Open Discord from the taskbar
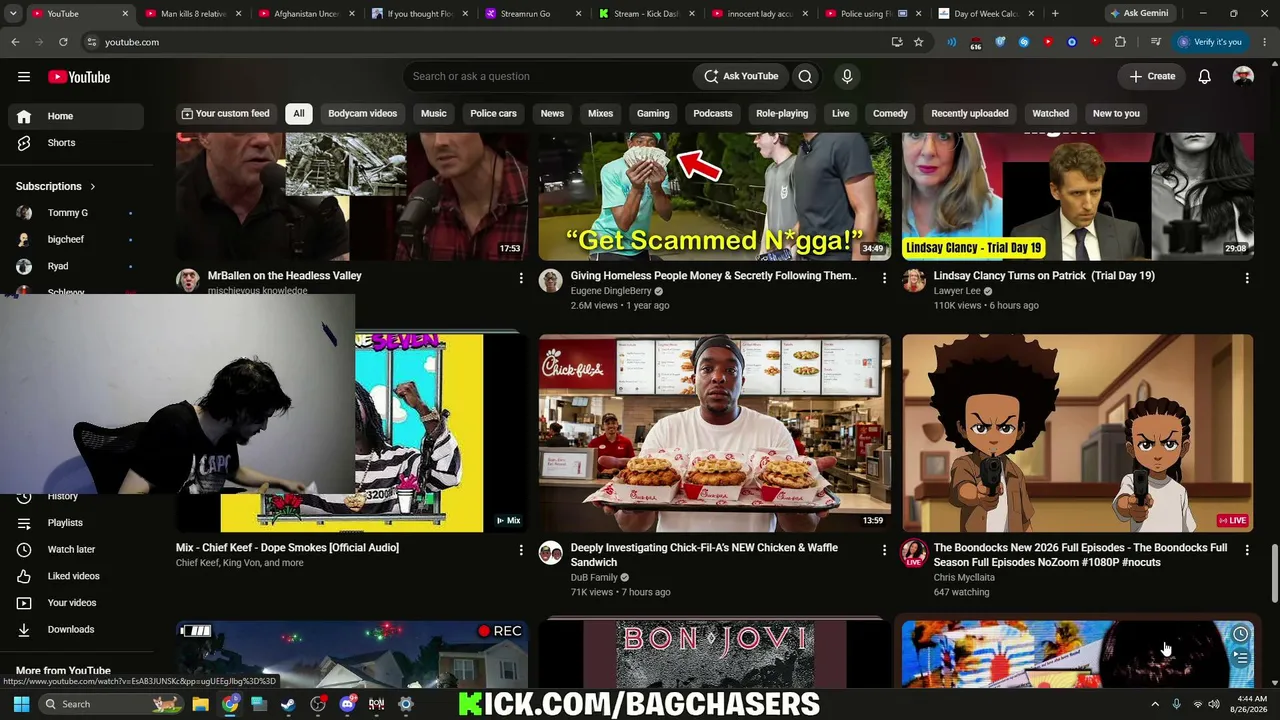 point(347,704)
